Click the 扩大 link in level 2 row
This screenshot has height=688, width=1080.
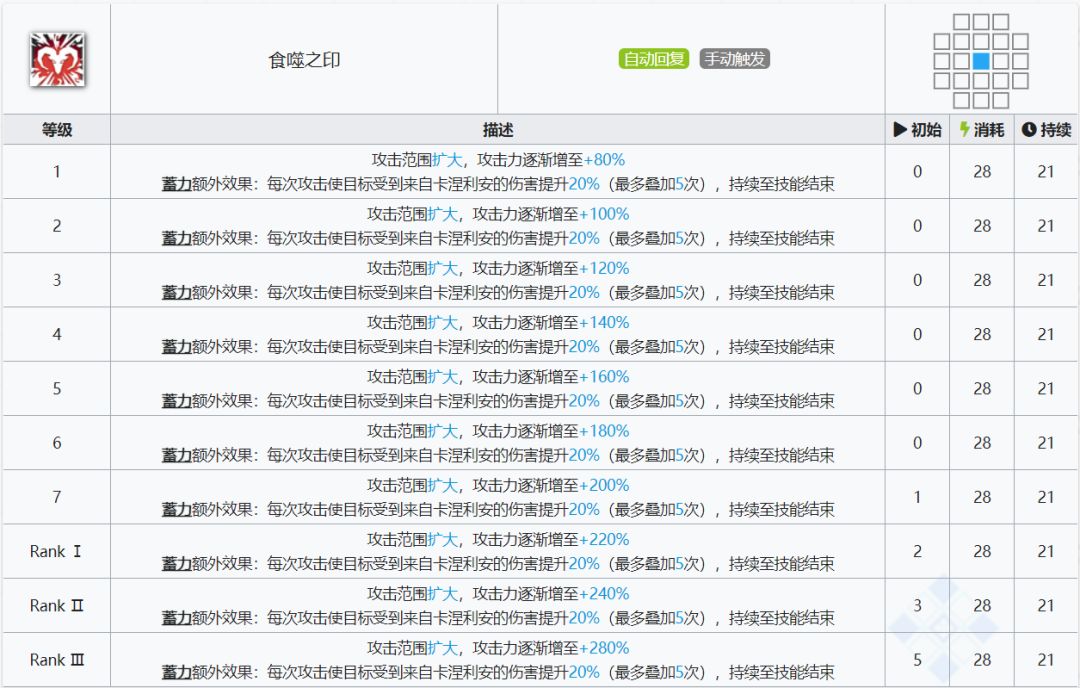pyautogui.click(x=441, y=214)
